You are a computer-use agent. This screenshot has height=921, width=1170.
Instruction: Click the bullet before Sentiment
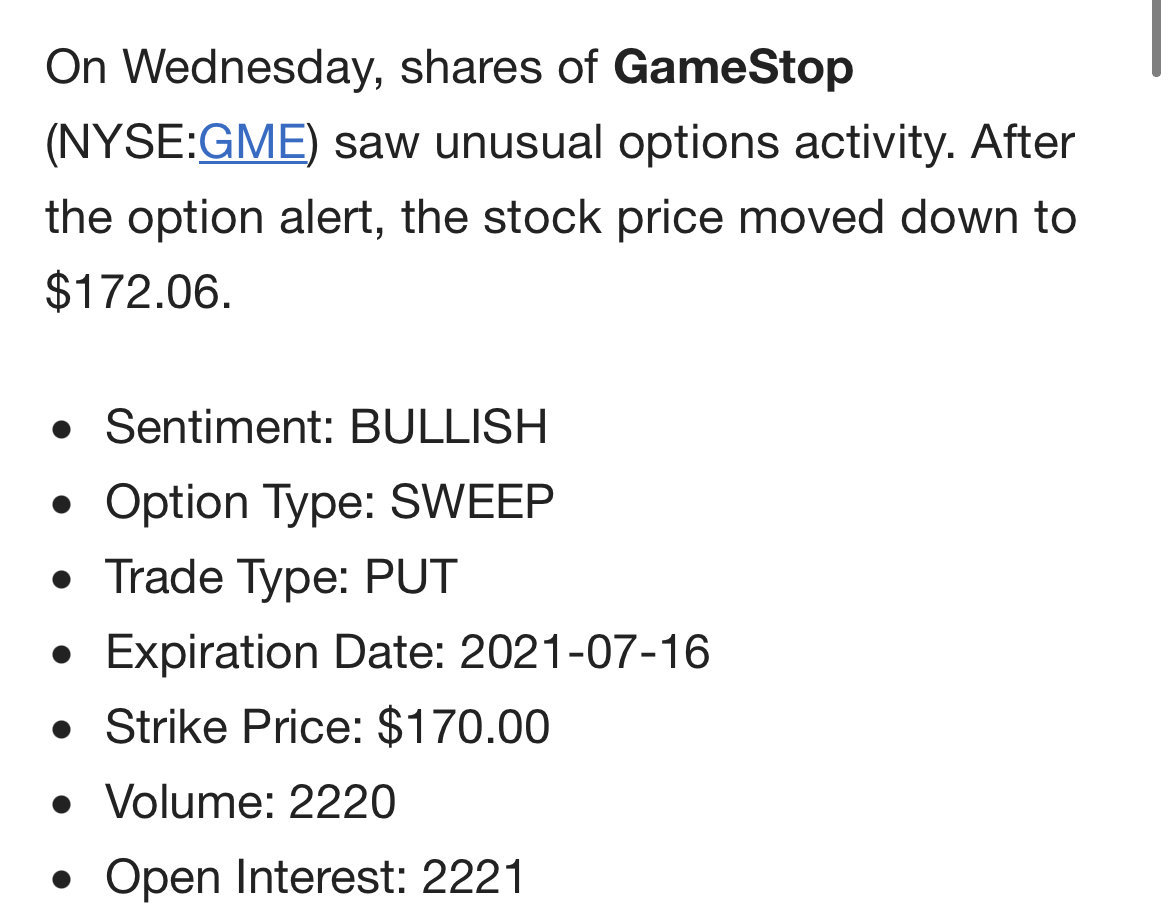click(x=62, y=429)
